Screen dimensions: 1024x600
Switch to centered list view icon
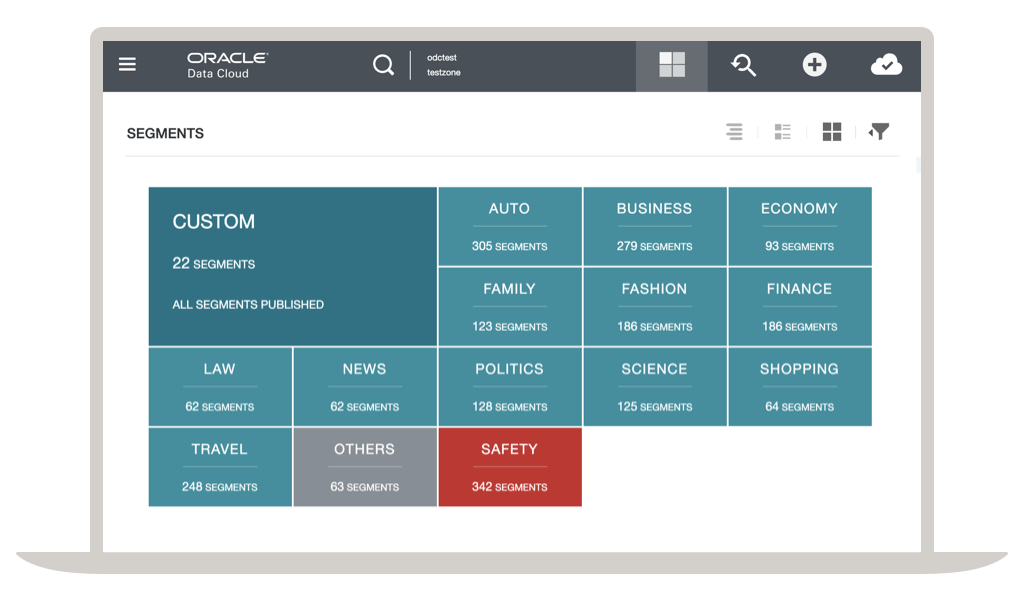click(734, 131)
